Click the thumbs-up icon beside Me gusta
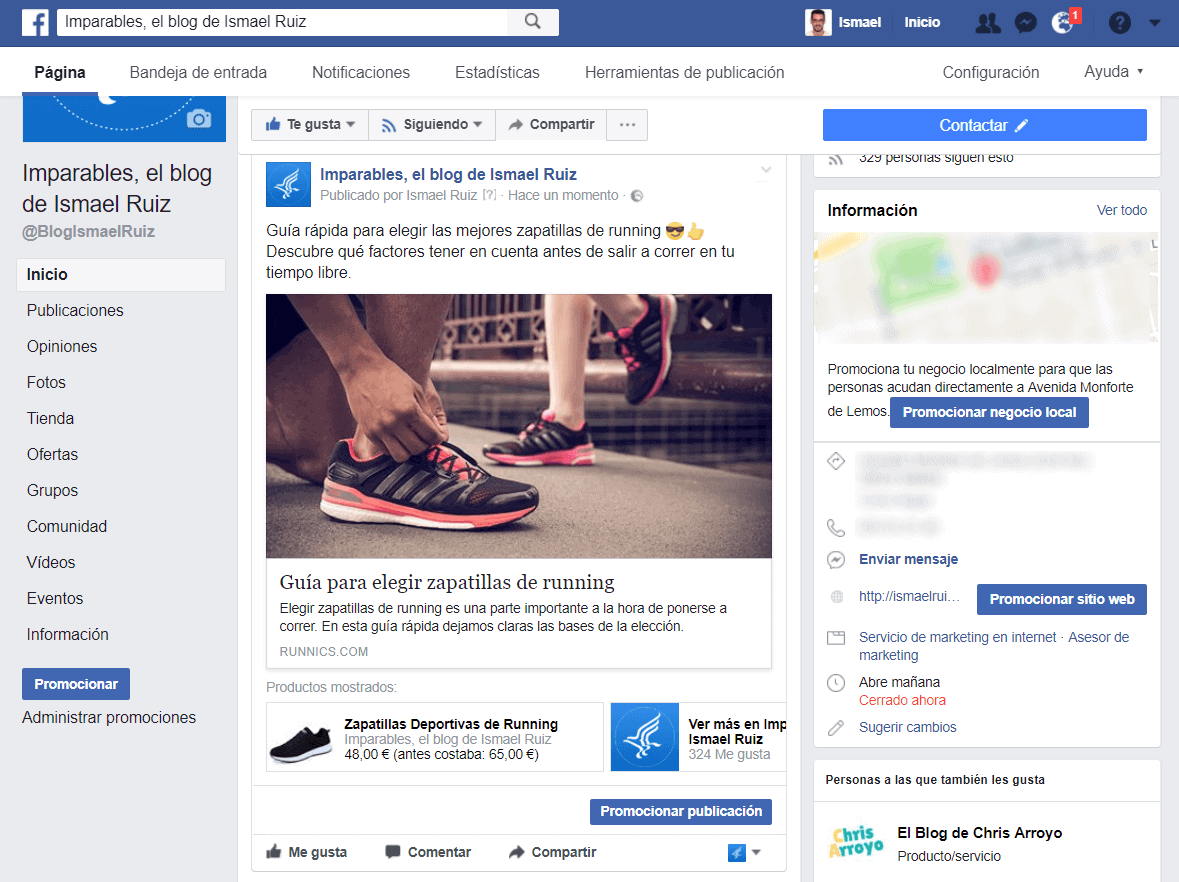1179x882 pixels. (x=274, y=852)
